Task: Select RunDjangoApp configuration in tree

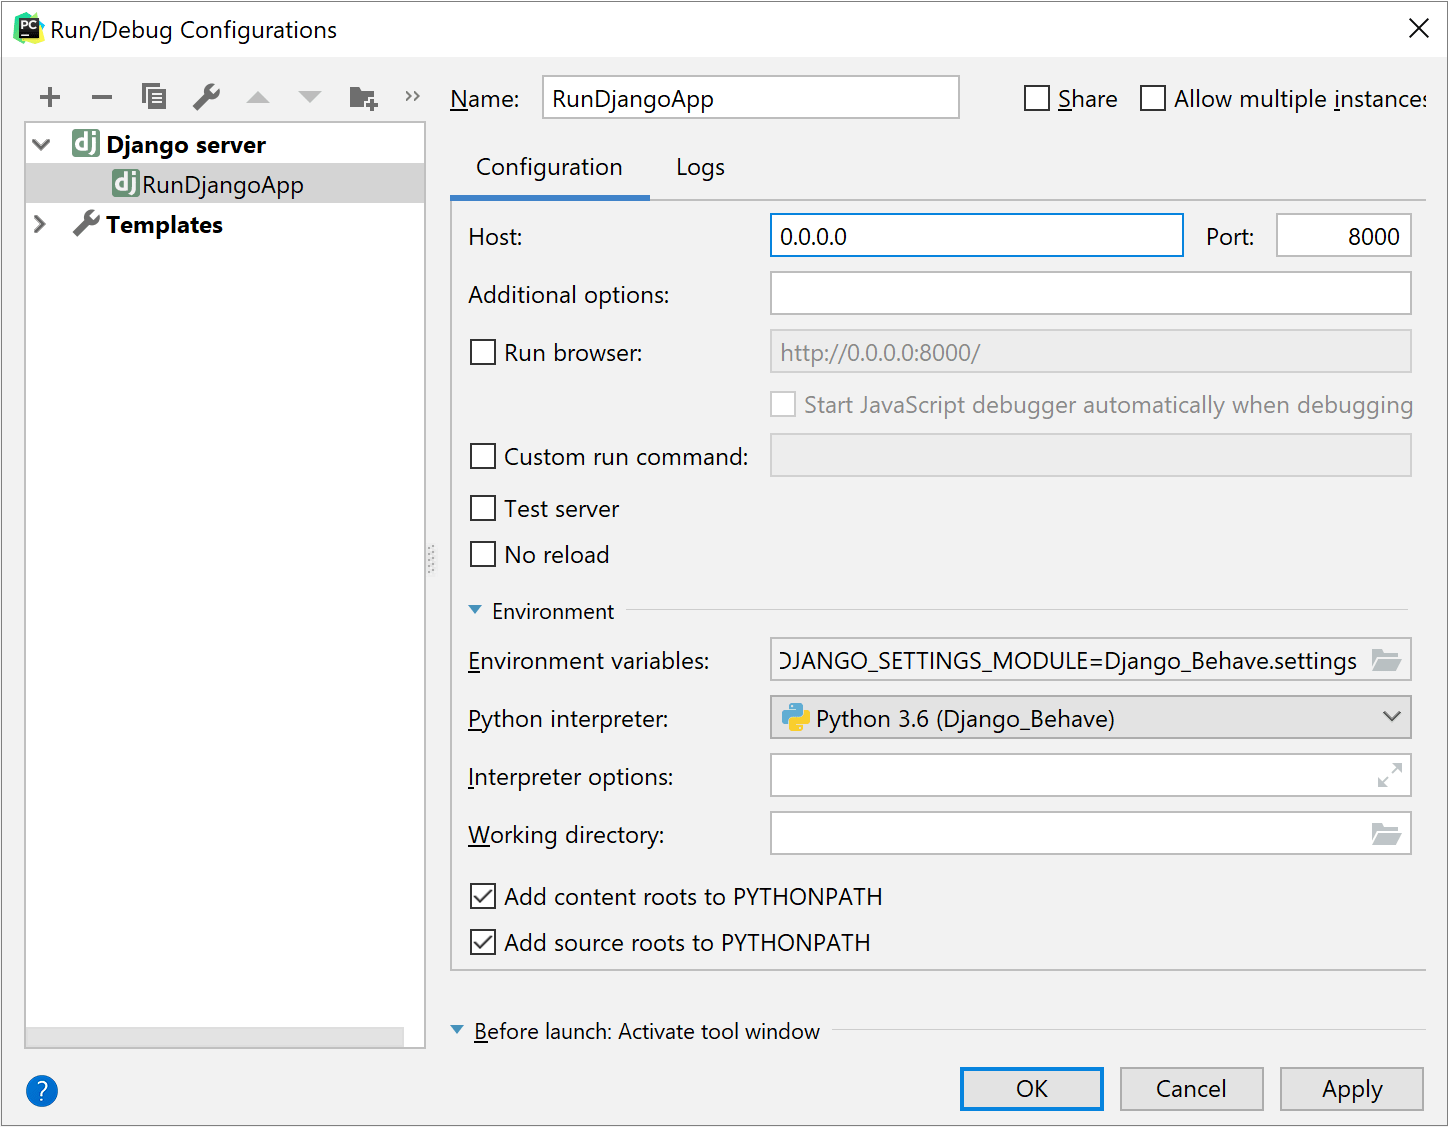Action: click(x=225, y=184)
